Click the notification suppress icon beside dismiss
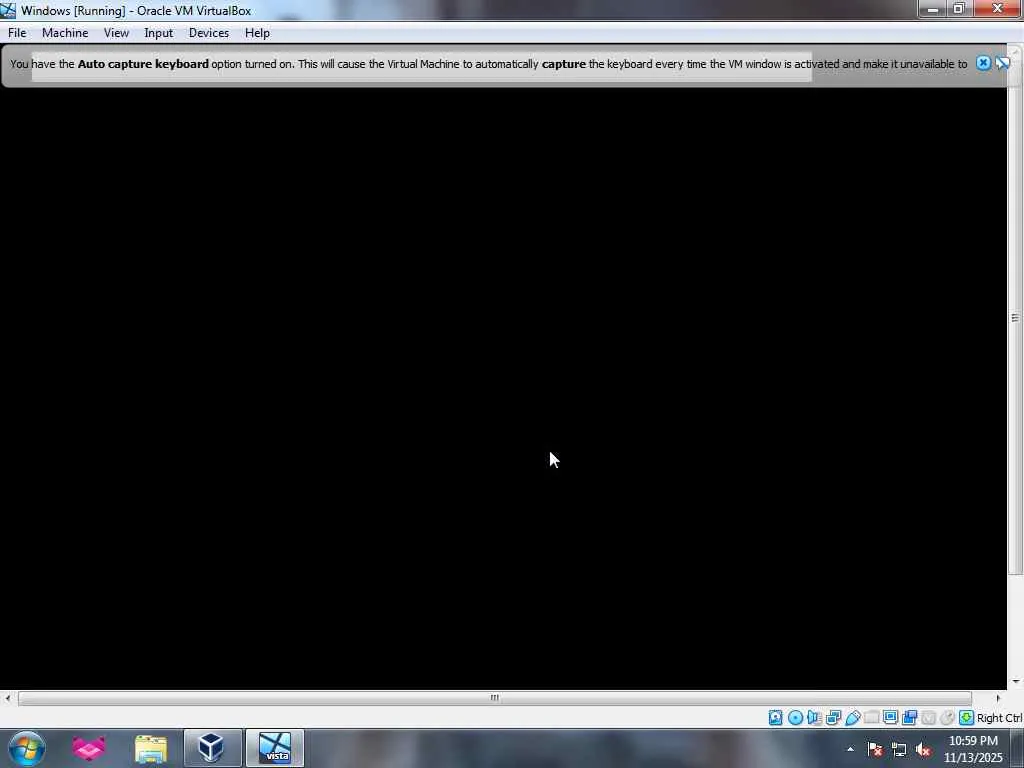The image size is (1024, 768). pos(1002,63)
